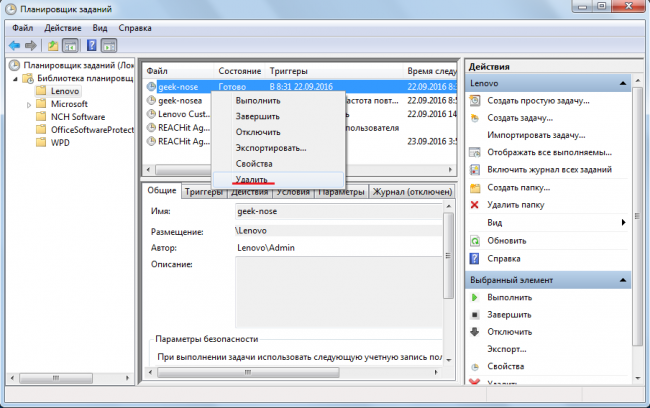Open the Вид submenu arrow in Actions

[624, 222]
